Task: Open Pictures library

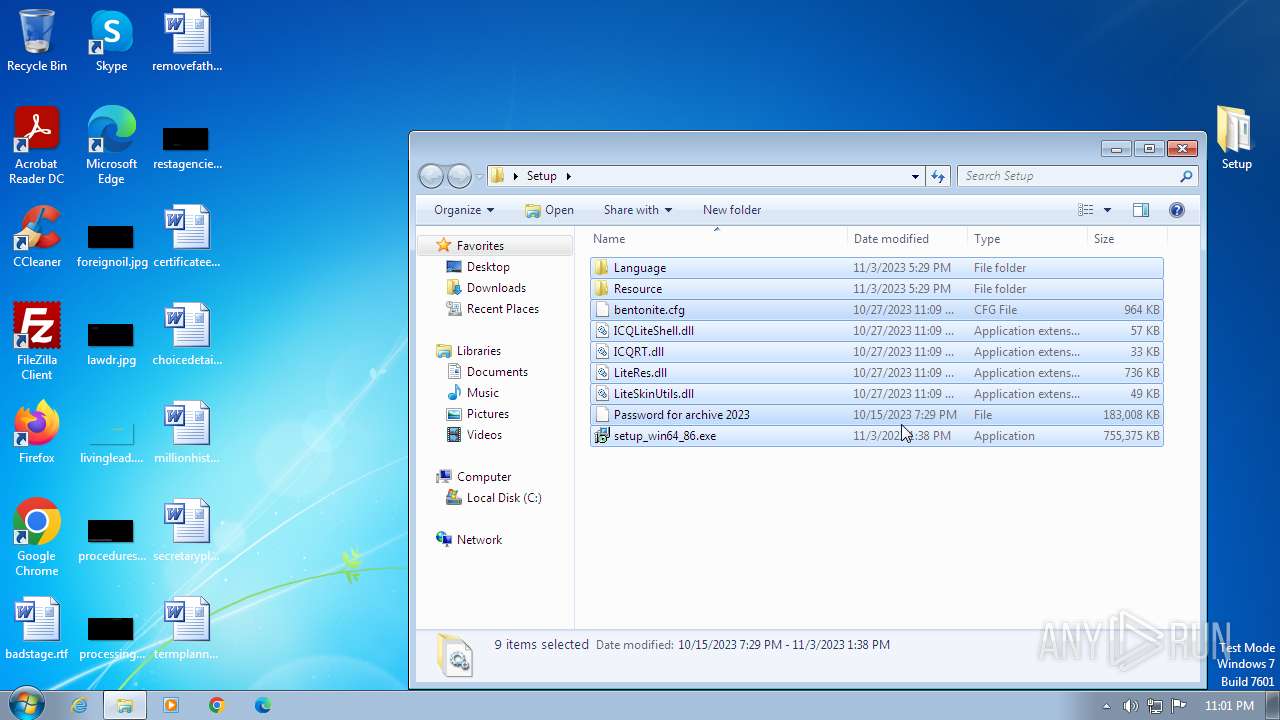Action: 487,414
